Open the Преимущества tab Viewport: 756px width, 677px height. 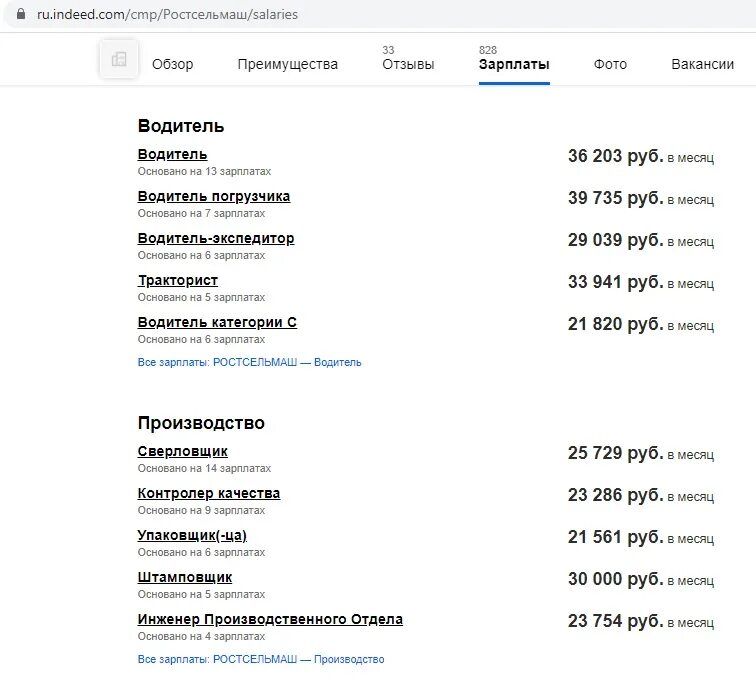point(287,64)
